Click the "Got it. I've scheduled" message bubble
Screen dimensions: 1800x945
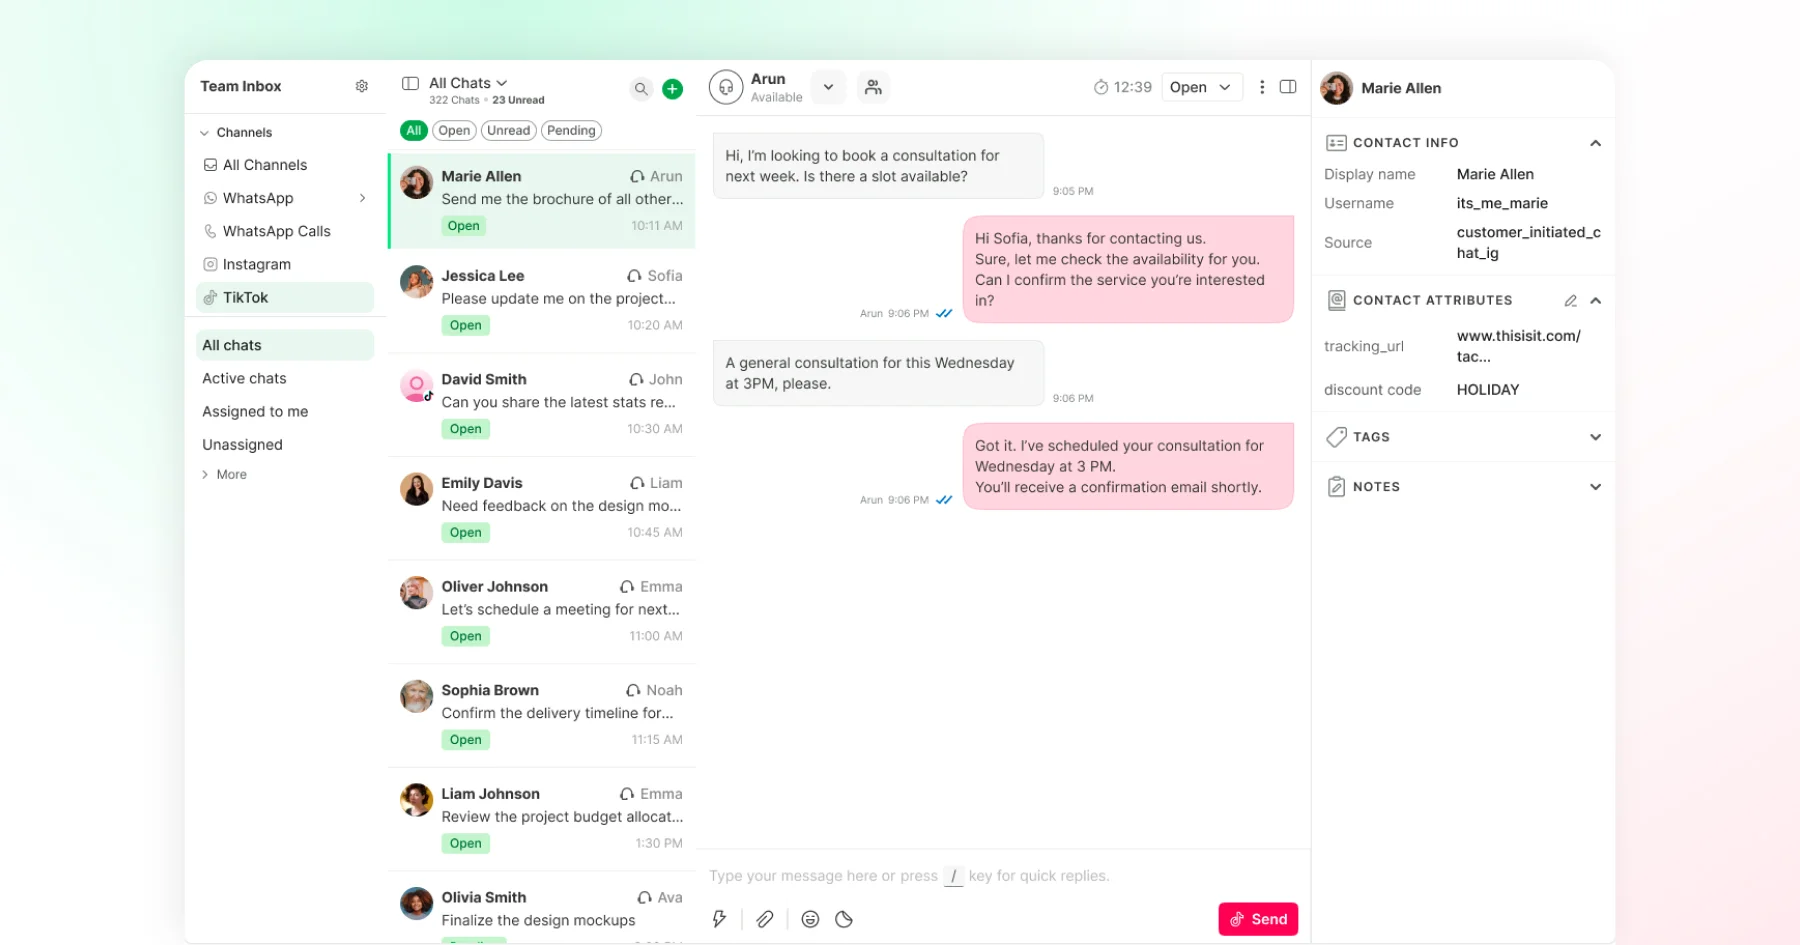[x=1128, y=466]
